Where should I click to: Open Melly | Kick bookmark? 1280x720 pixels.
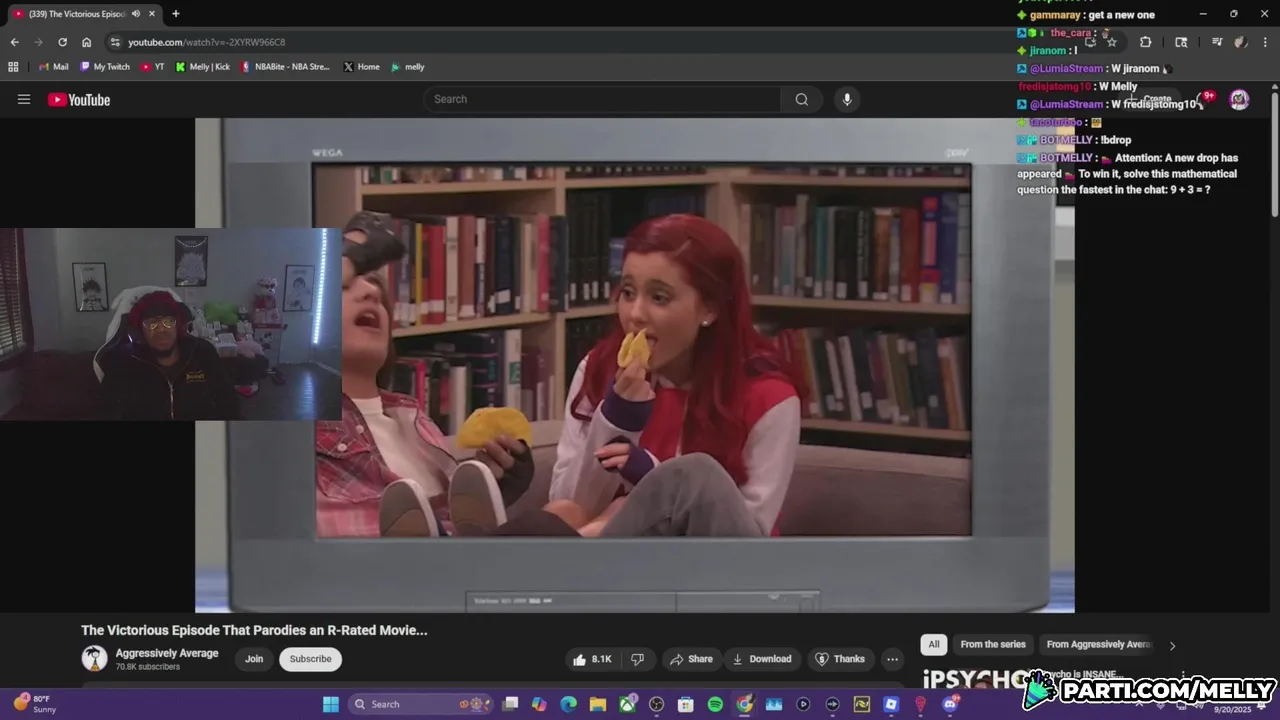coord(203,67)
